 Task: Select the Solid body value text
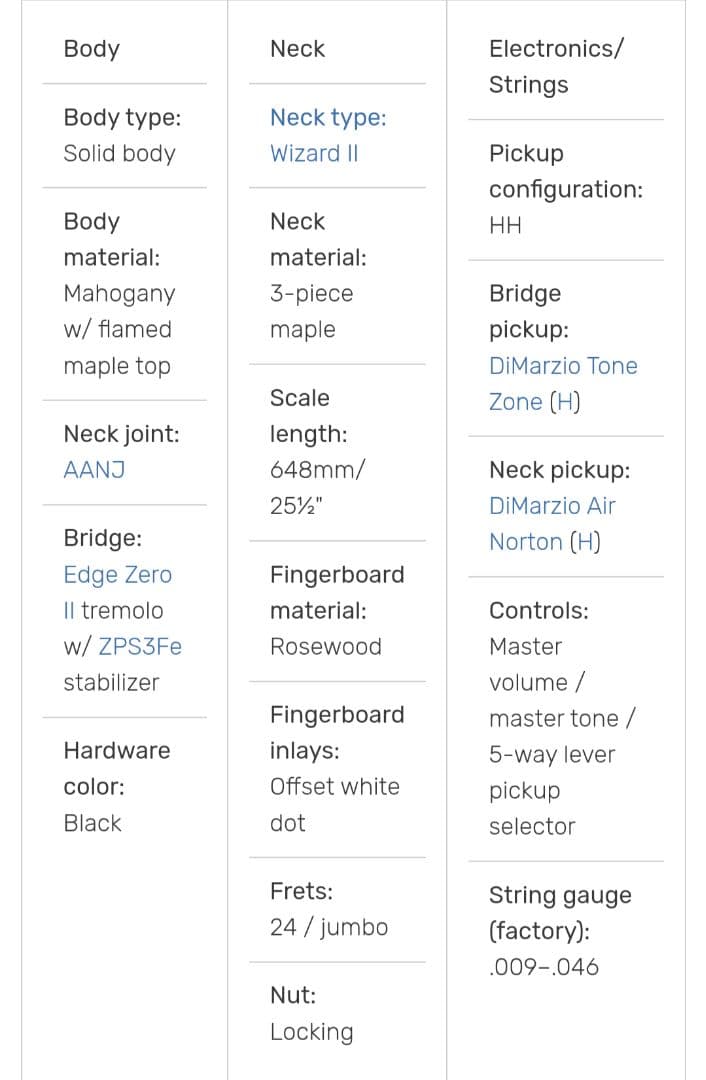point(119,154)
